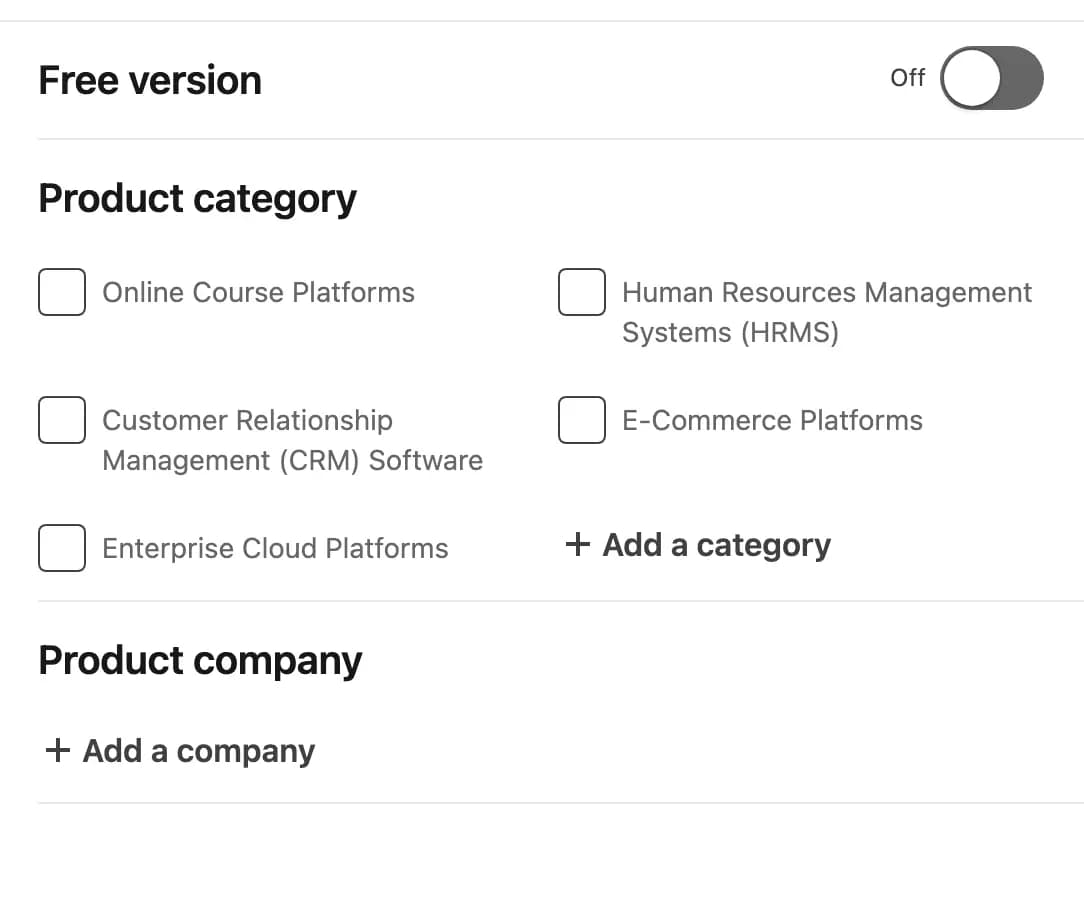Tick the checkbox beside Online Course Platforms
1084x908 pixels.
62,292
